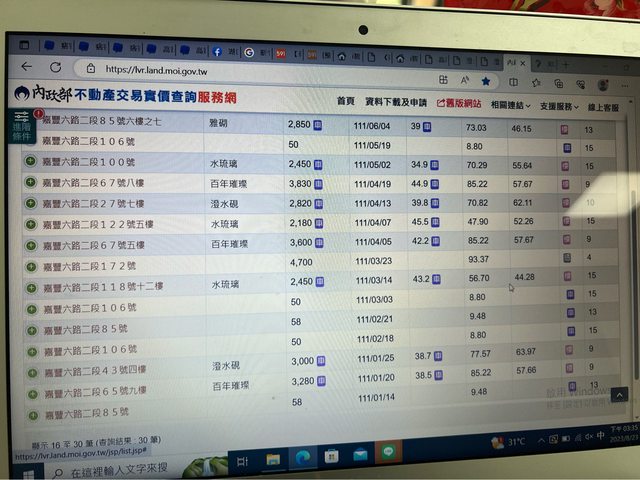Open Microsoft Edge from the taskbar
640x480 pixels.
[304, 457]
